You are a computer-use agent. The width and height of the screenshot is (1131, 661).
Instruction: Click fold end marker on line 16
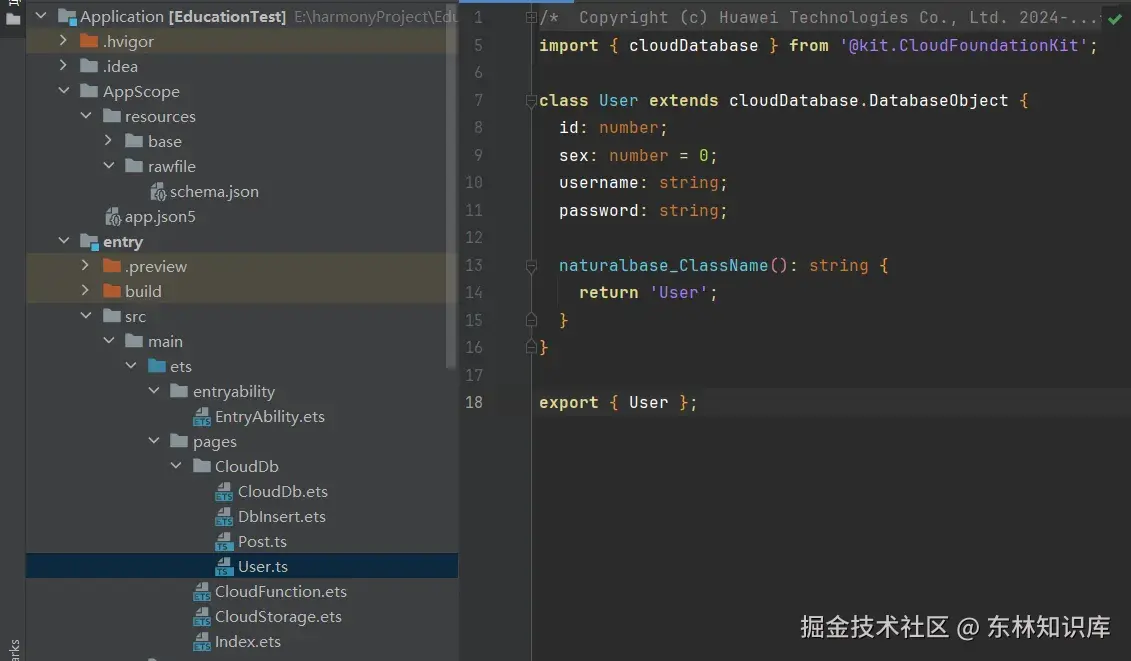pos(531,347)
